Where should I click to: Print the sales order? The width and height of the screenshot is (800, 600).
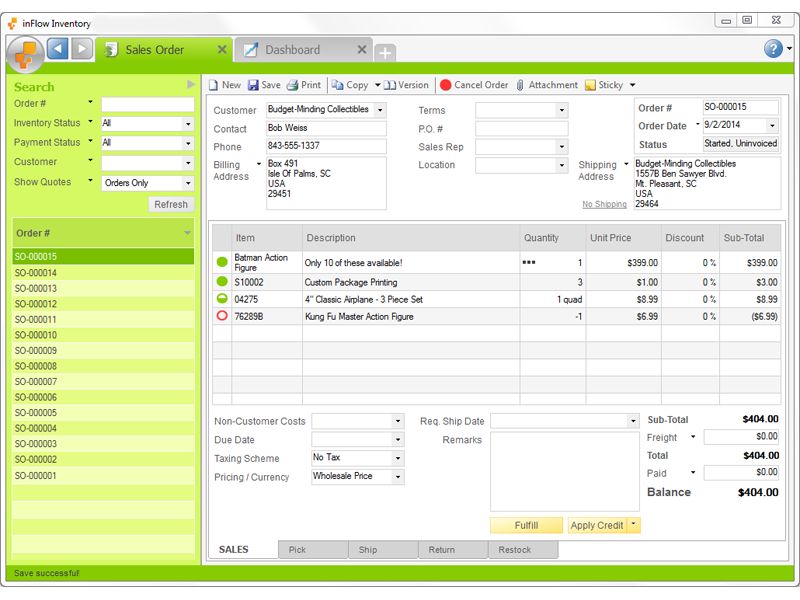(x=293, y=85)
